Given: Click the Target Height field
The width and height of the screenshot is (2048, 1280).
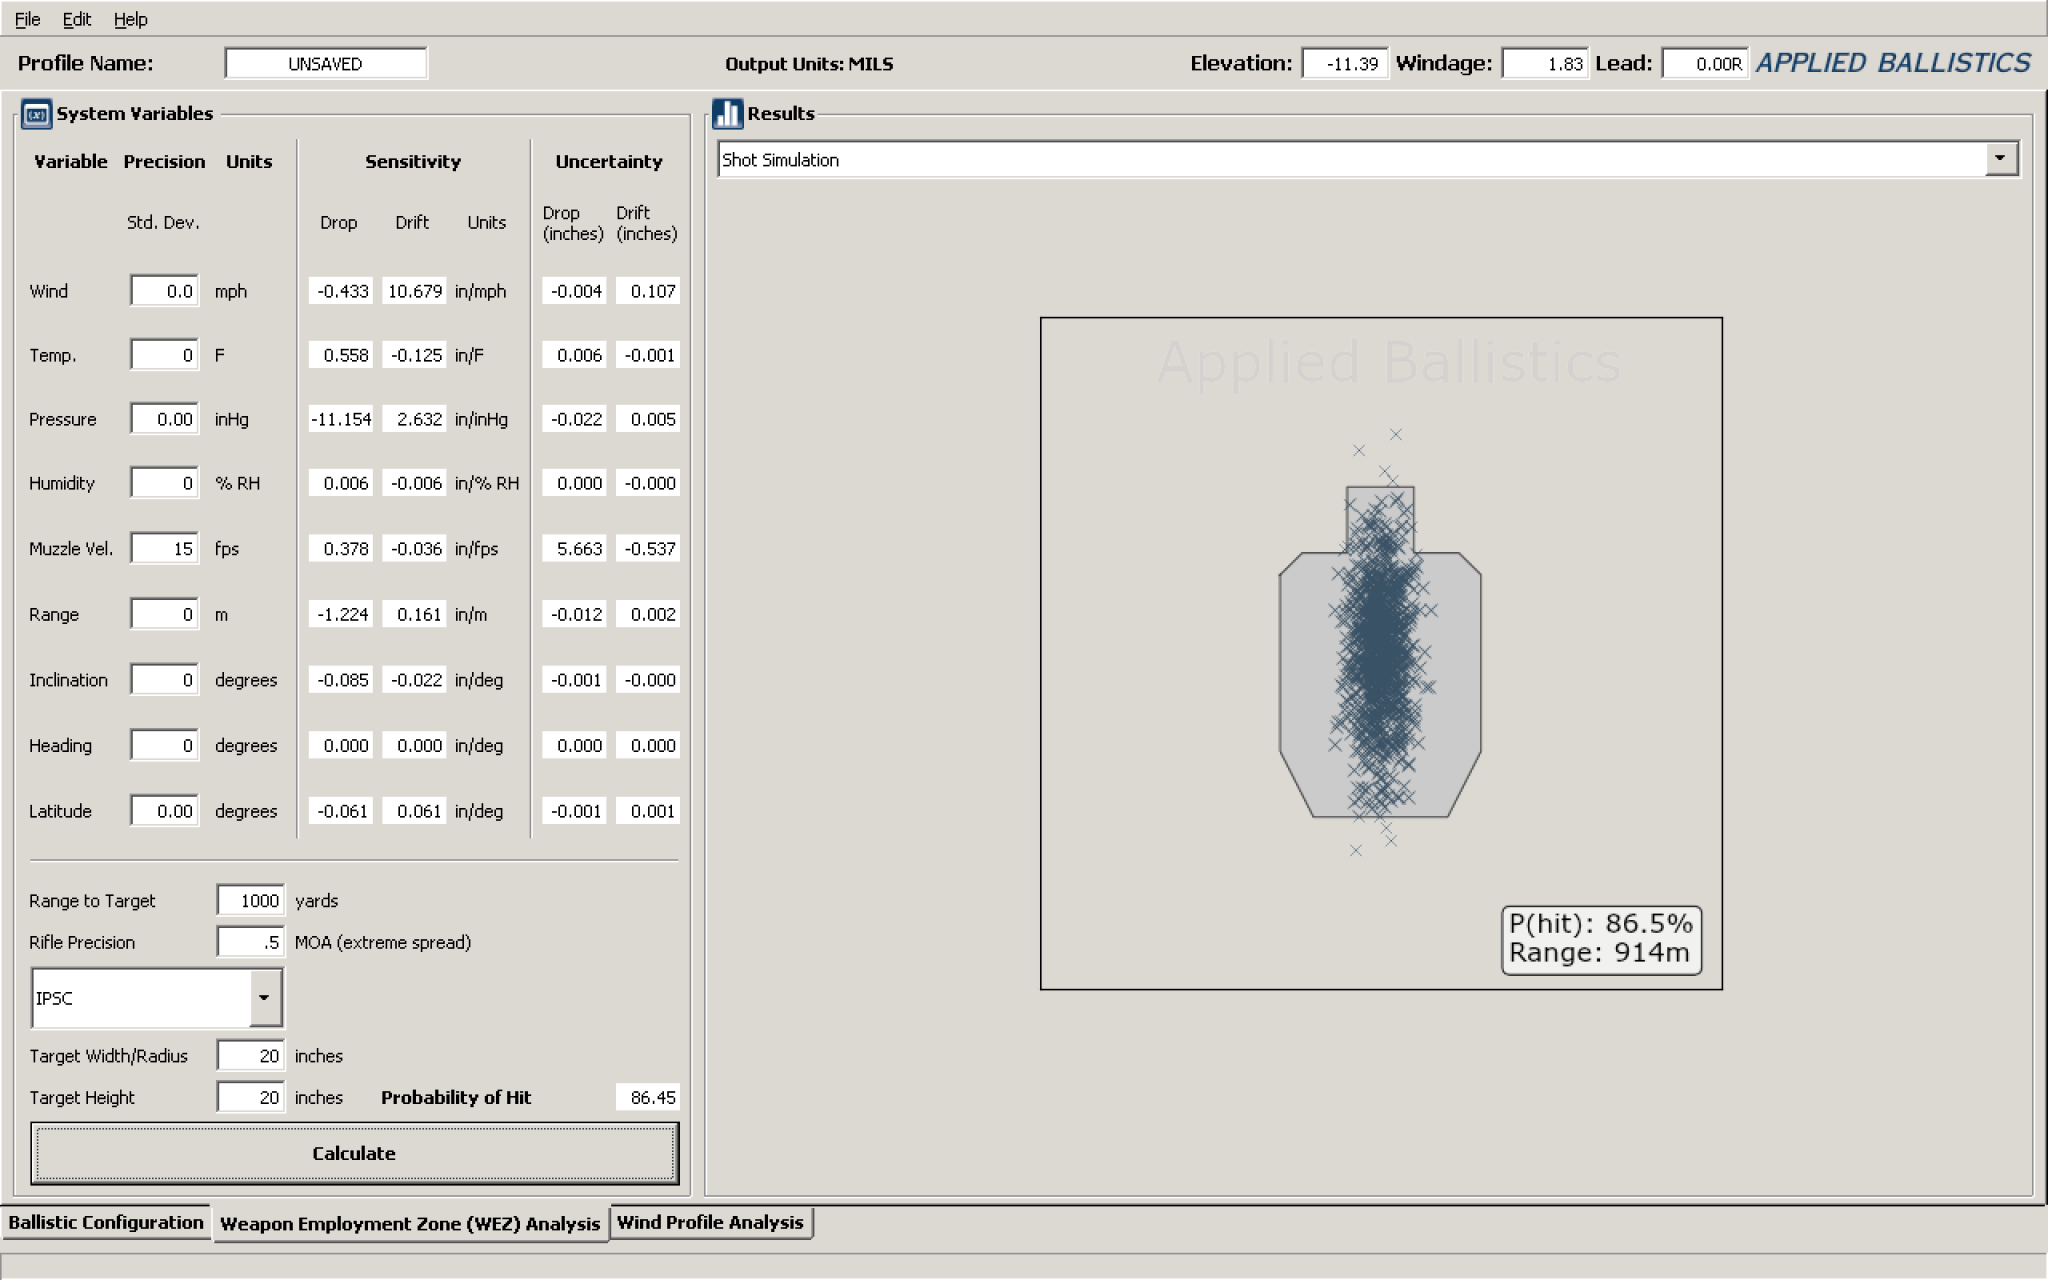Looking at the screenshot, I should coord(251,1097).
